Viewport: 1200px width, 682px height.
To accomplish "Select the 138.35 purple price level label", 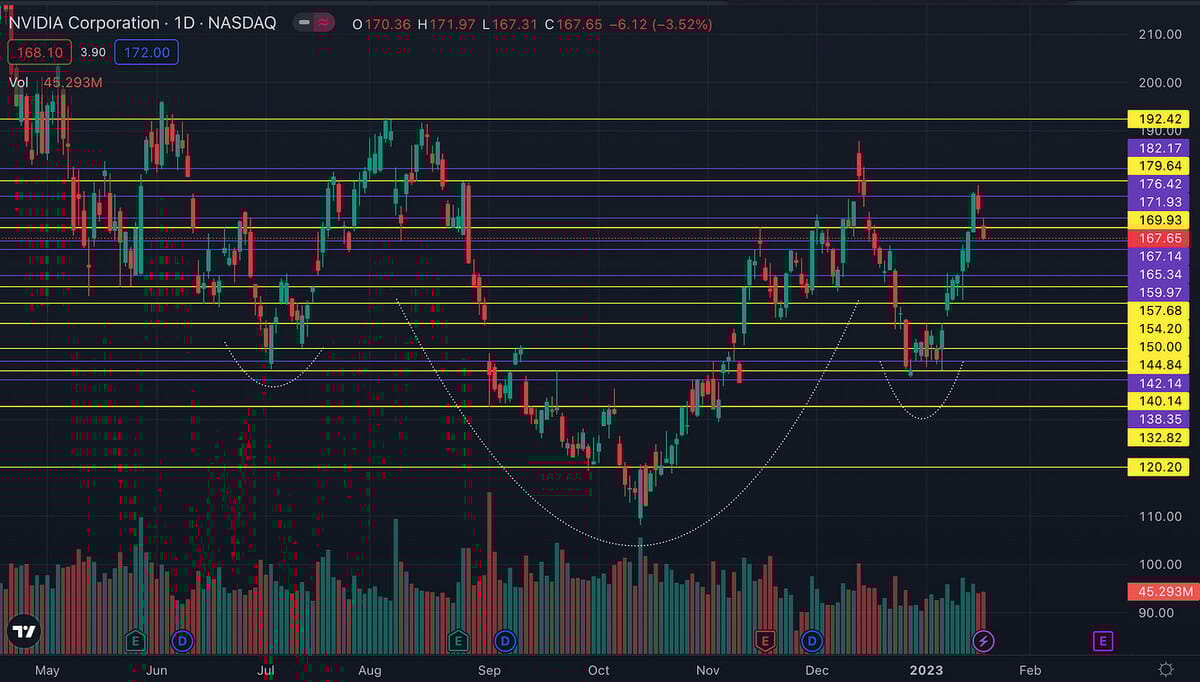I will click(1160, 419).
